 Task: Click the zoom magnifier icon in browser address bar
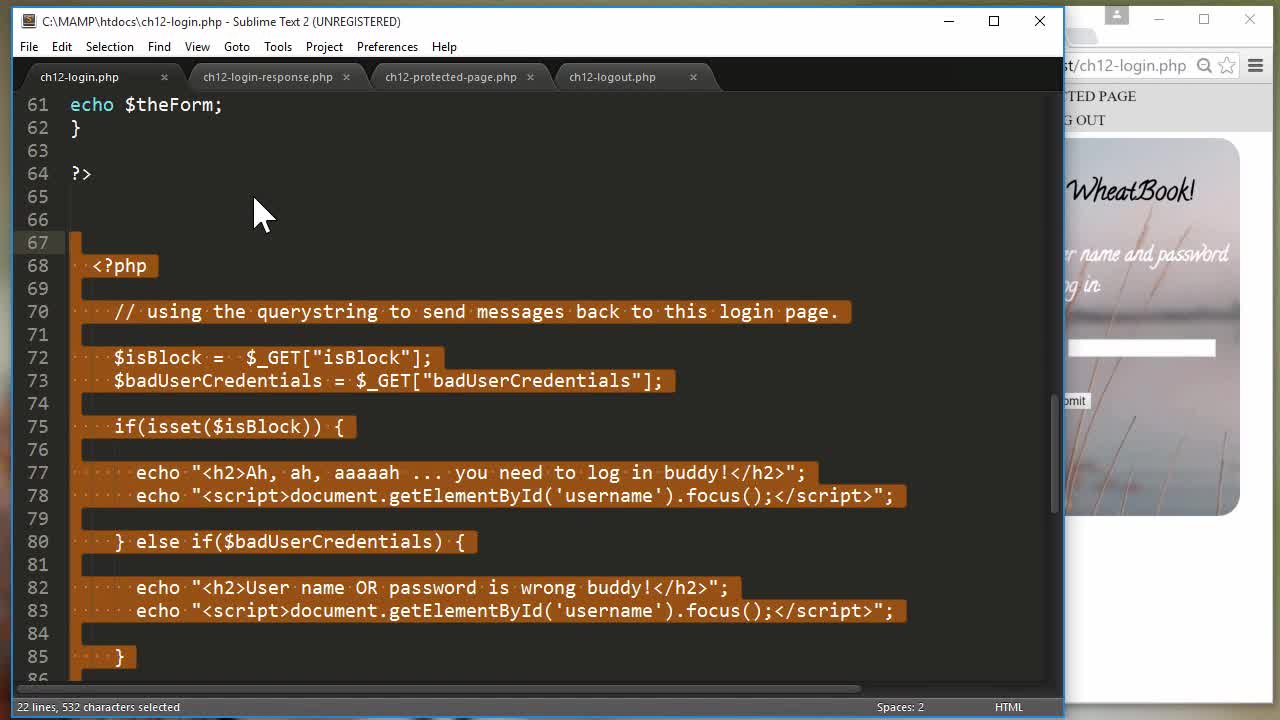pos(1205,66)
